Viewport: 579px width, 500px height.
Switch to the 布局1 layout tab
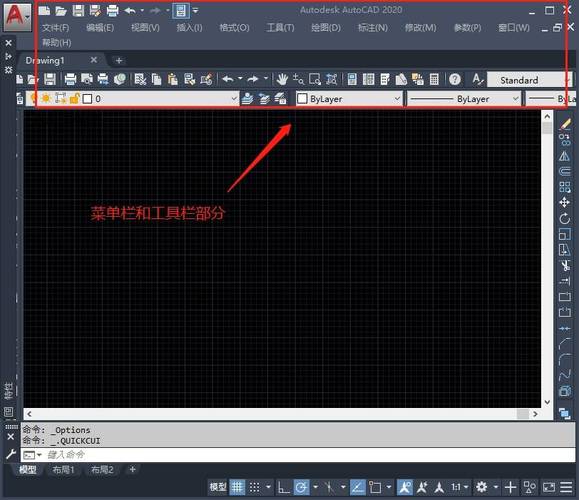[64, 470]
